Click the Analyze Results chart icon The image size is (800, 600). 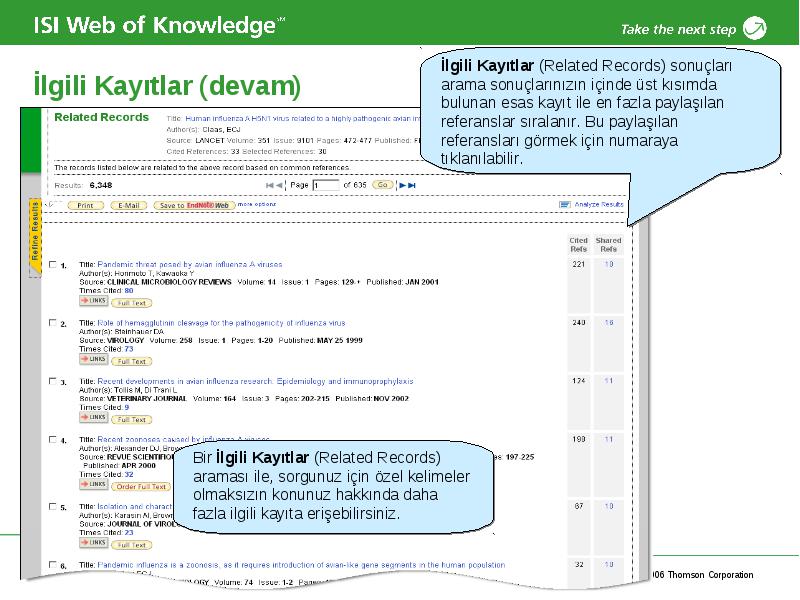[x=564, y=205]
